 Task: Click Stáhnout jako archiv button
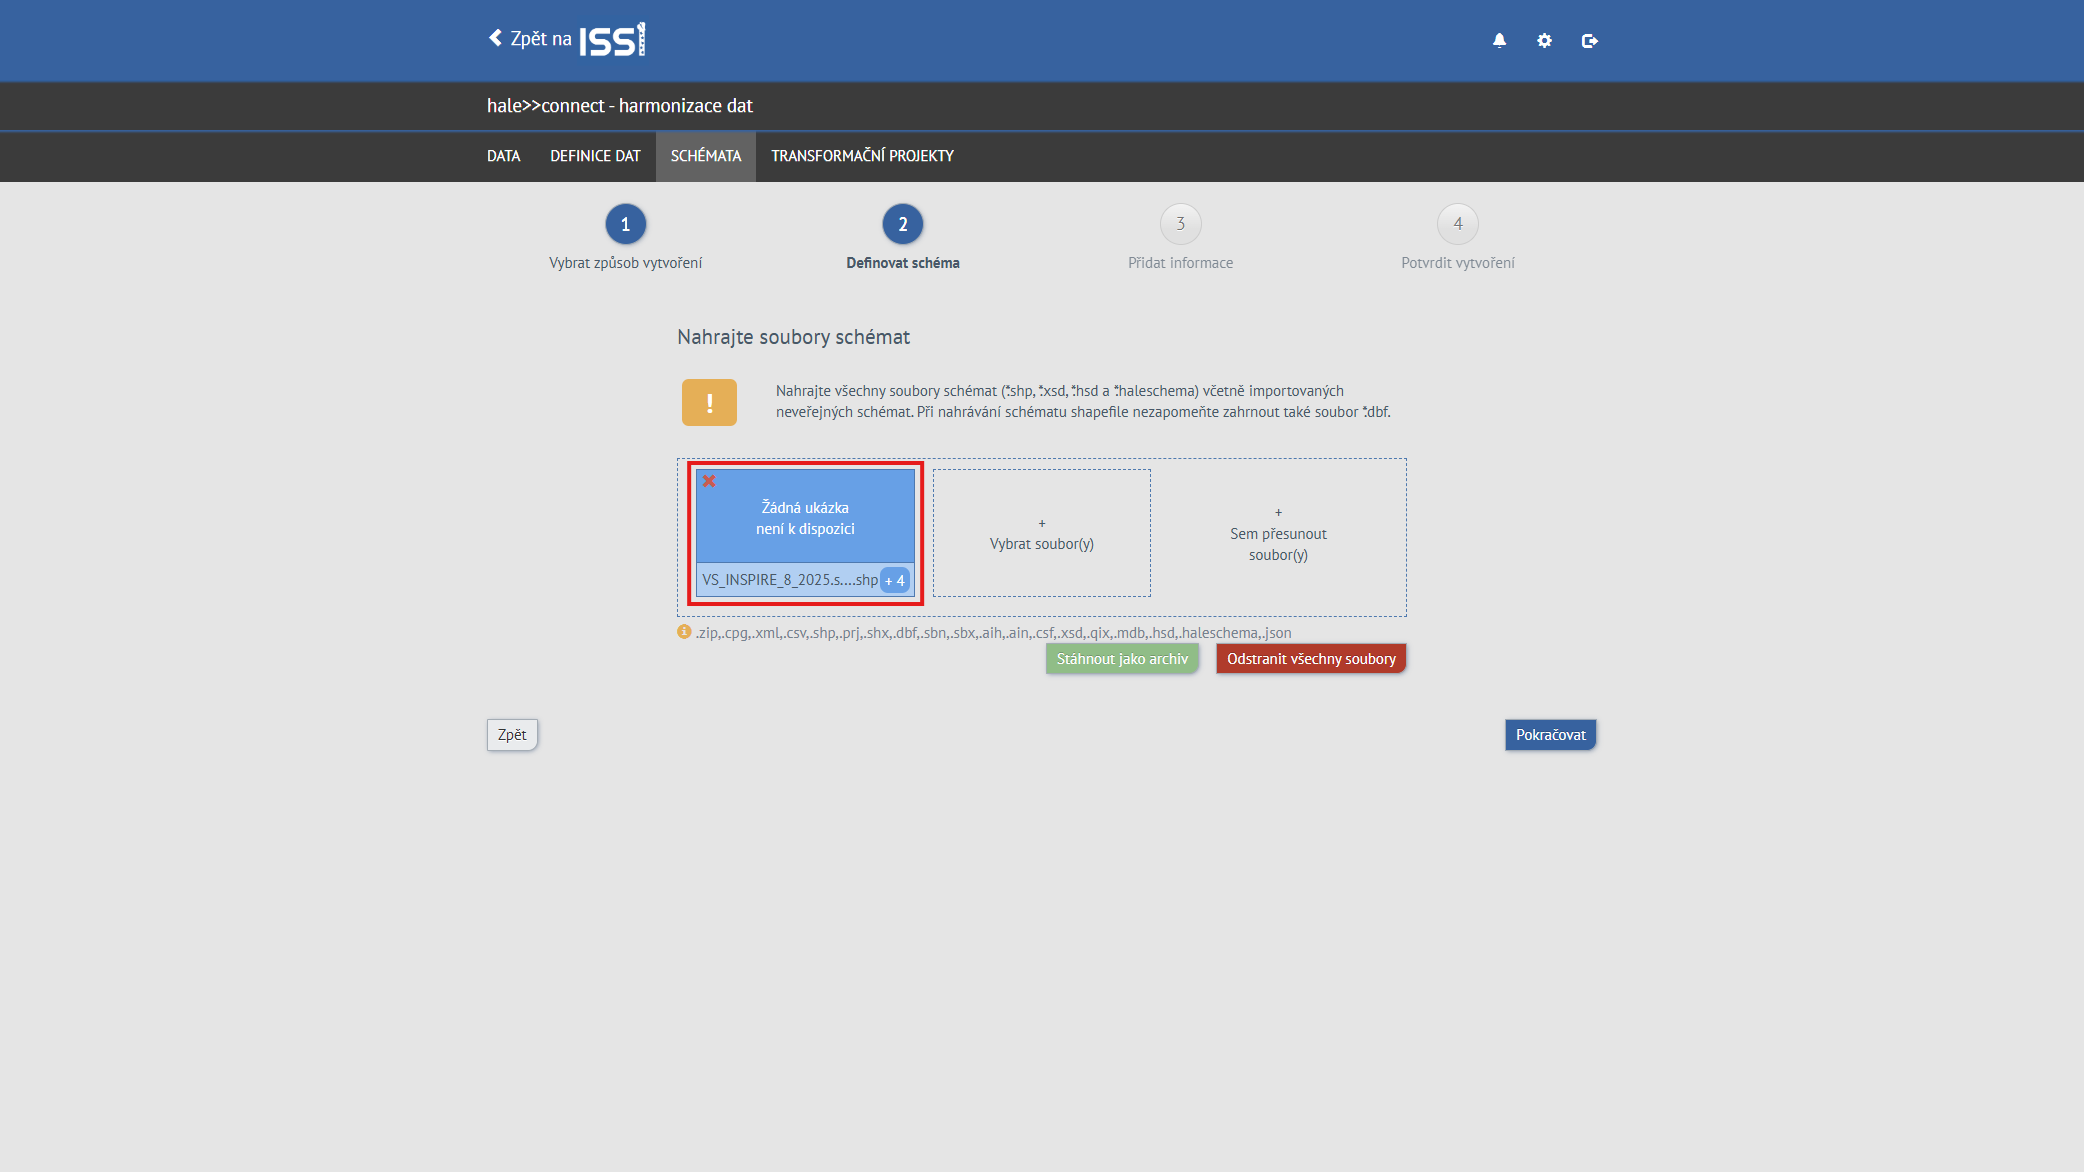pyautogui.click(x=1122, y=659)
